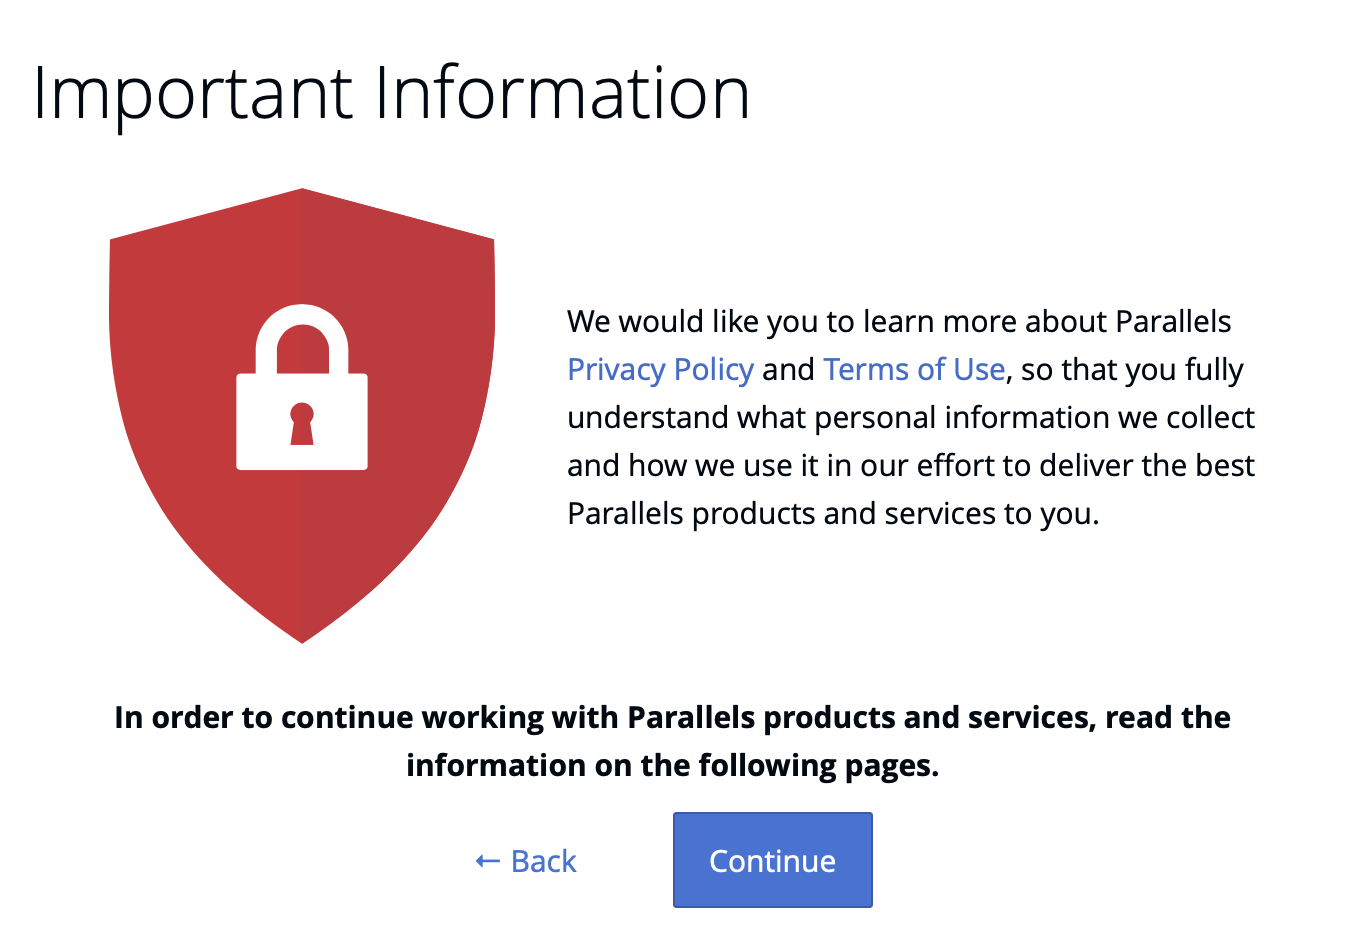Image resolution: width=1347 pixels, height=949 pixels.
Task: Go back using the Back link
Action: (543, 861)
